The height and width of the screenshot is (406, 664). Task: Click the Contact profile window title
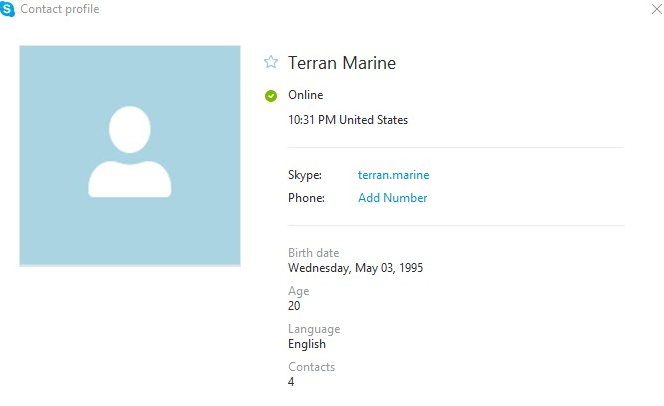[60, 9]
